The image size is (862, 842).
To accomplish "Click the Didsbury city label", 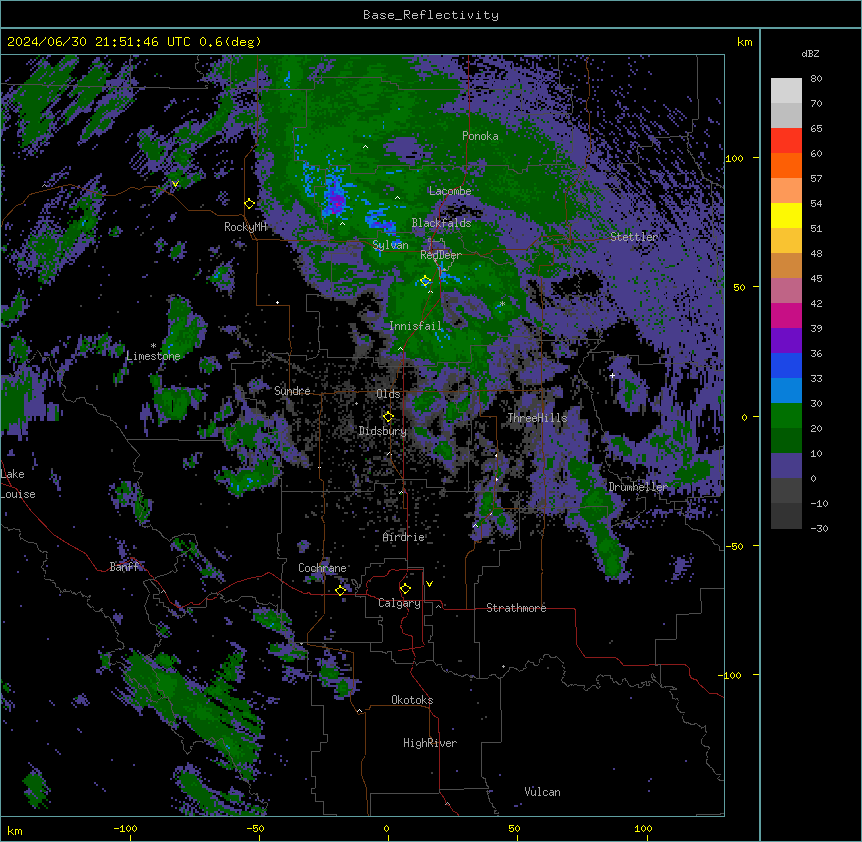I will click(x=383, y=431).
